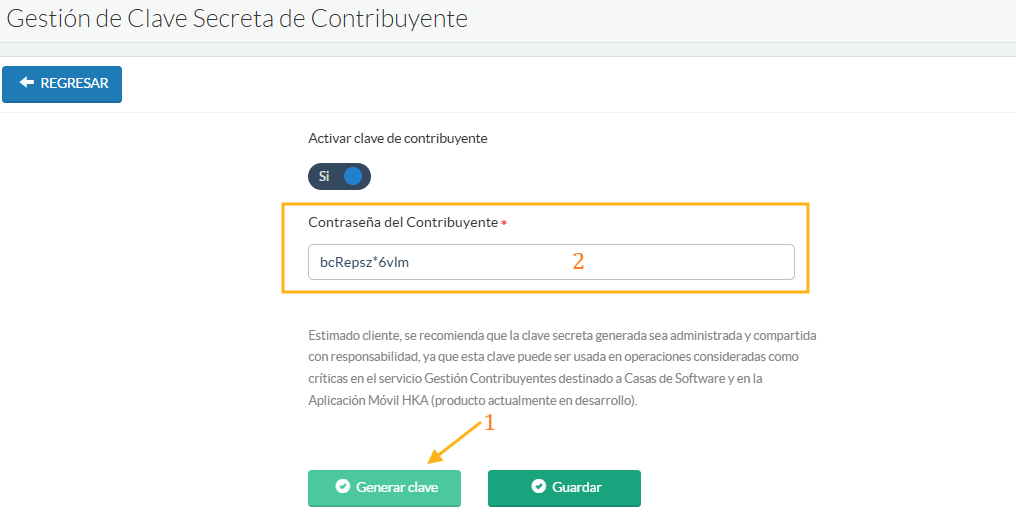Save with the Guardar button
The width and height of the screenshot is (1016, 516).
click(x=564, y=488)
